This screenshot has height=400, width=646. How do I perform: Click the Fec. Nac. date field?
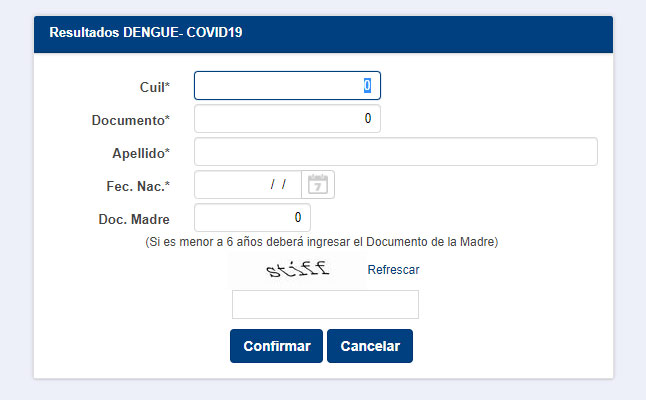click(x=247, y=185)
